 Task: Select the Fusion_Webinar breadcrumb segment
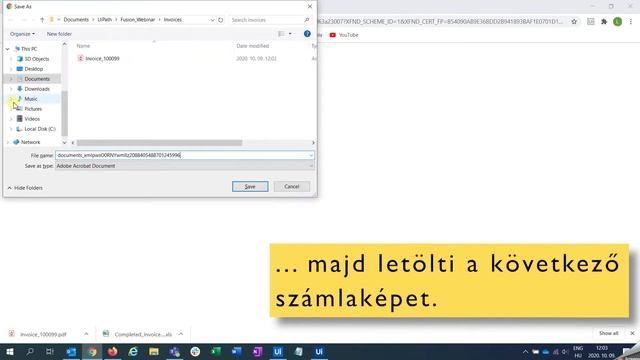click(x=138, y=20)
